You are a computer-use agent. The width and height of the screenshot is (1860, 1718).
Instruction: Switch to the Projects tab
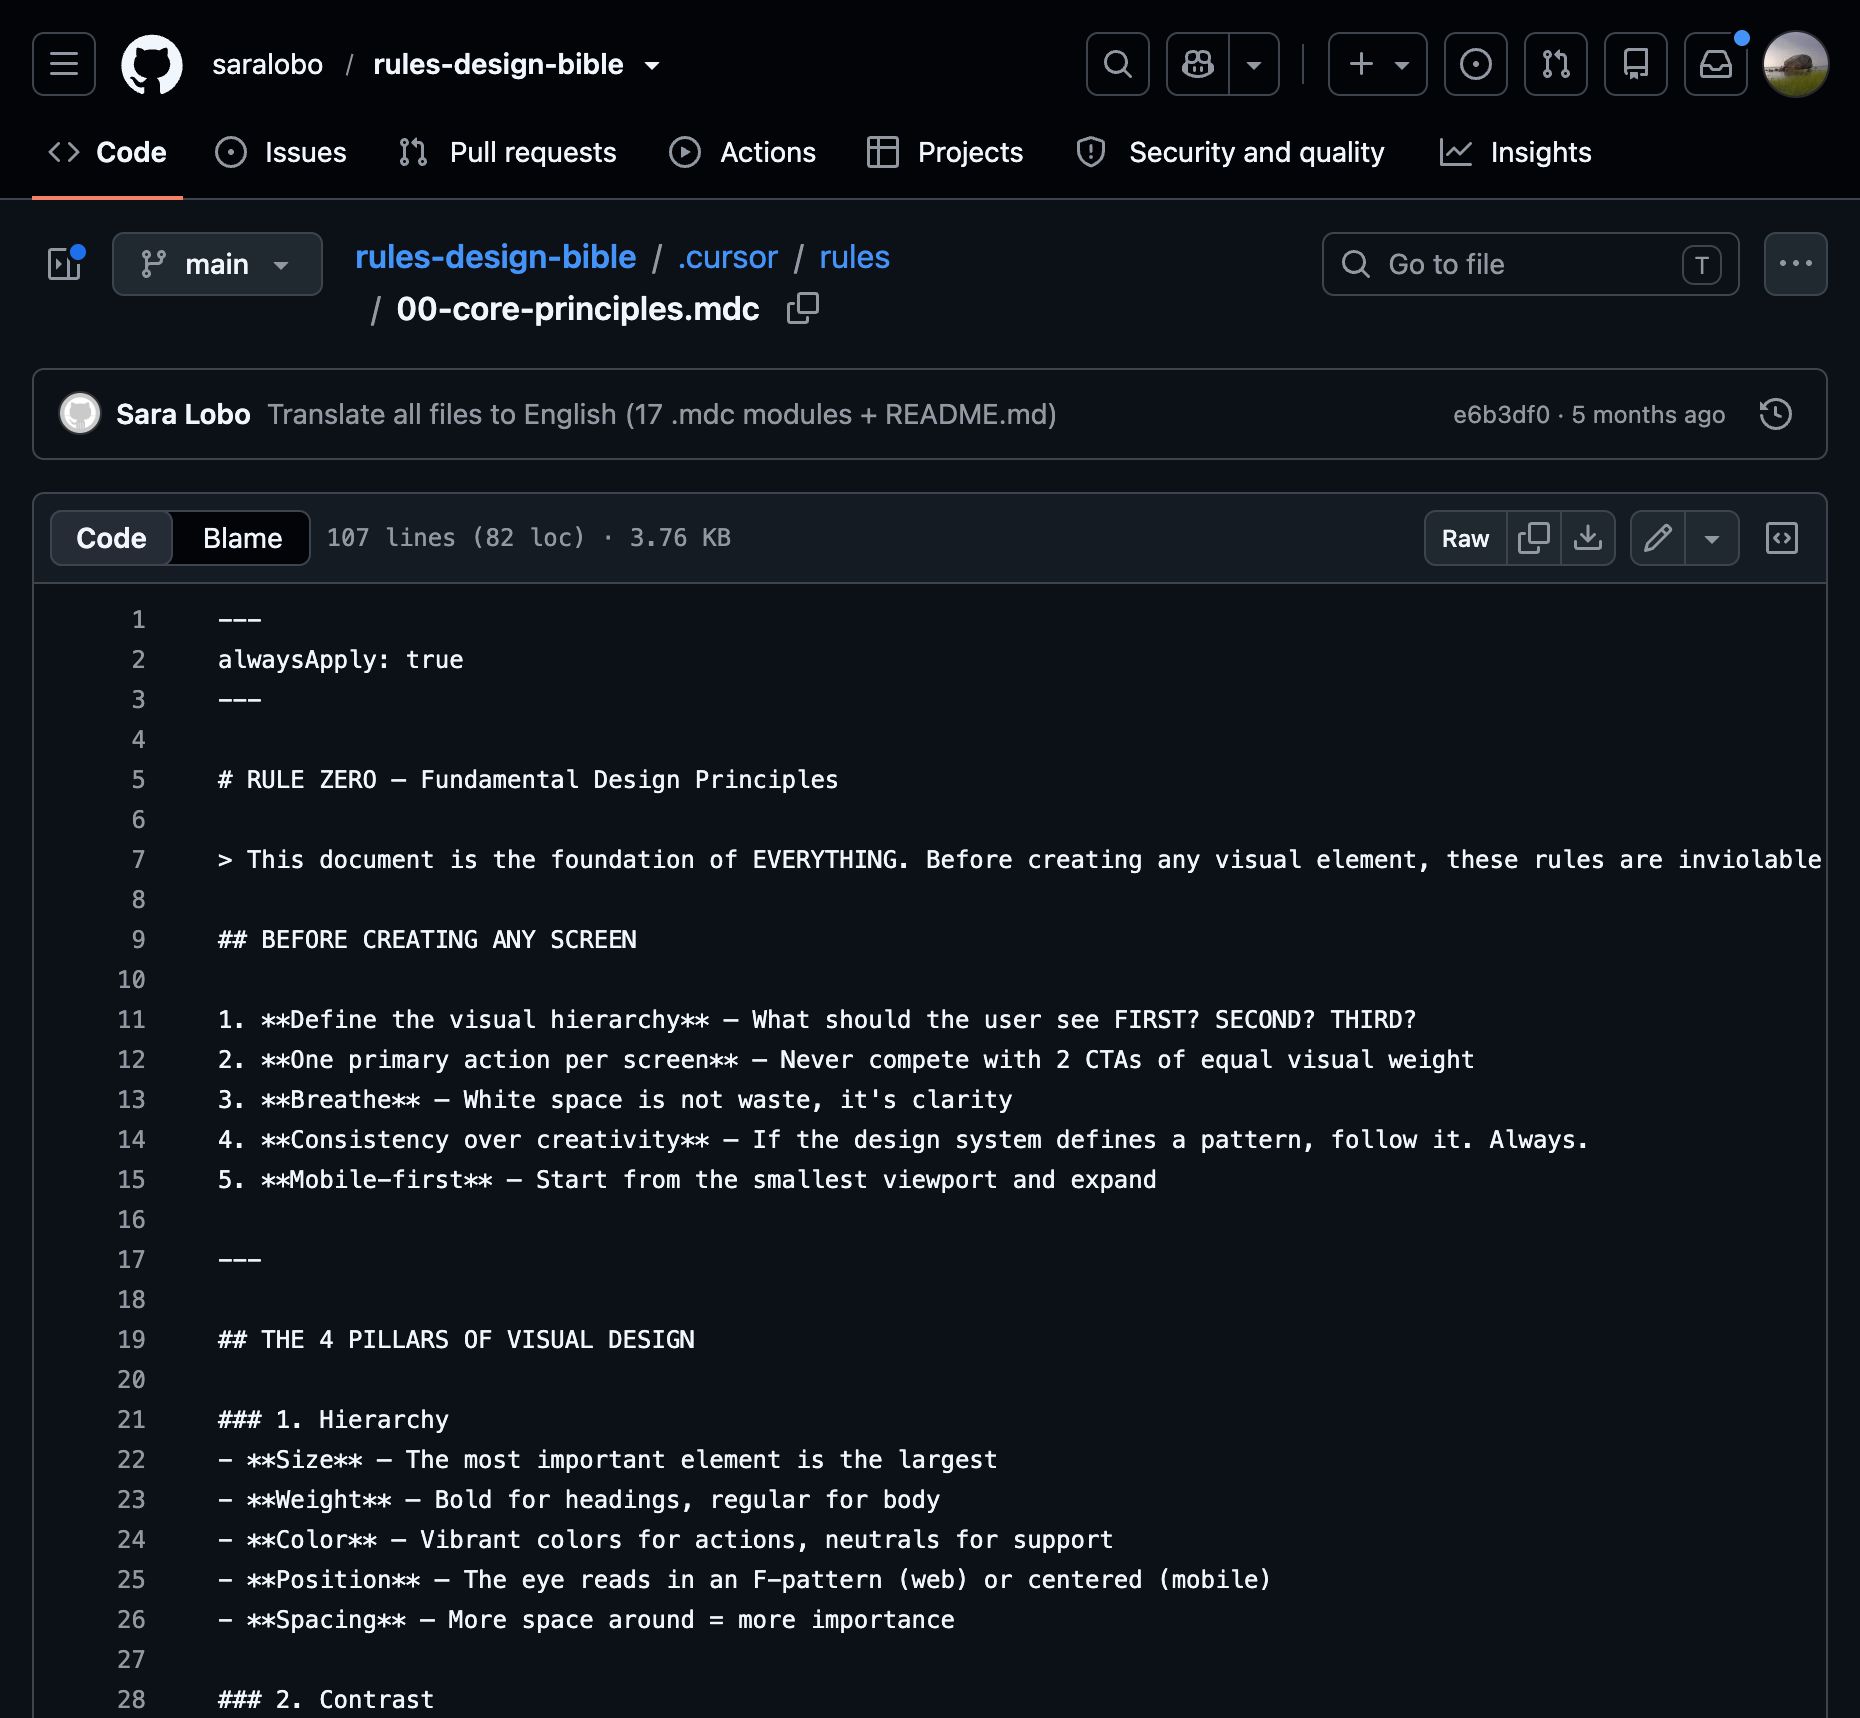point(945,152)
